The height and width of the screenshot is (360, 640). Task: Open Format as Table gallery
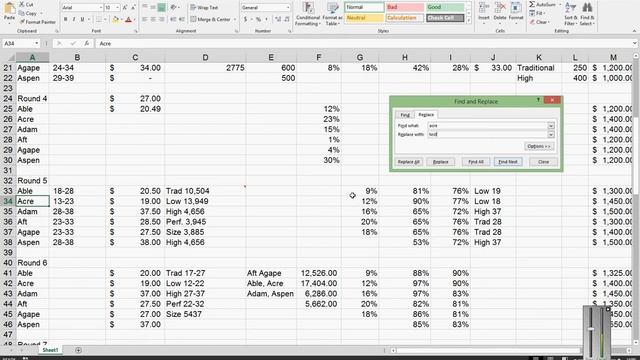pos(332,14)
